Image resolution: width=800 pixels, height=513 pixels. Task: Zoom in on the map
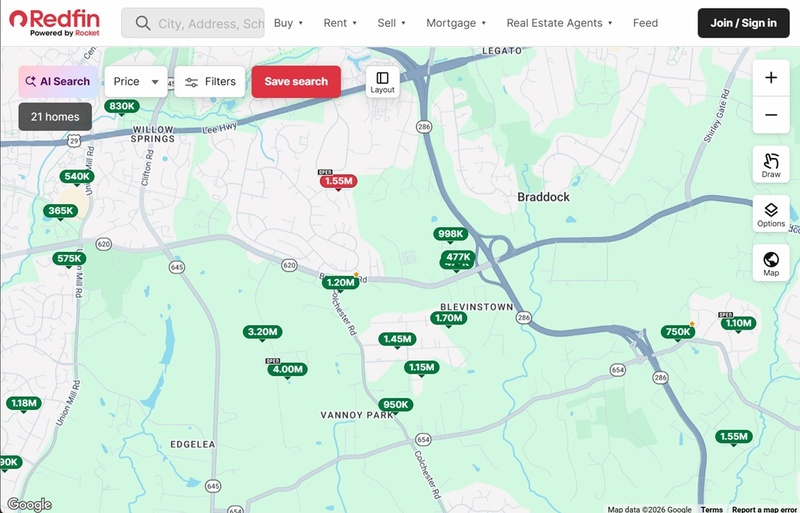771,78
